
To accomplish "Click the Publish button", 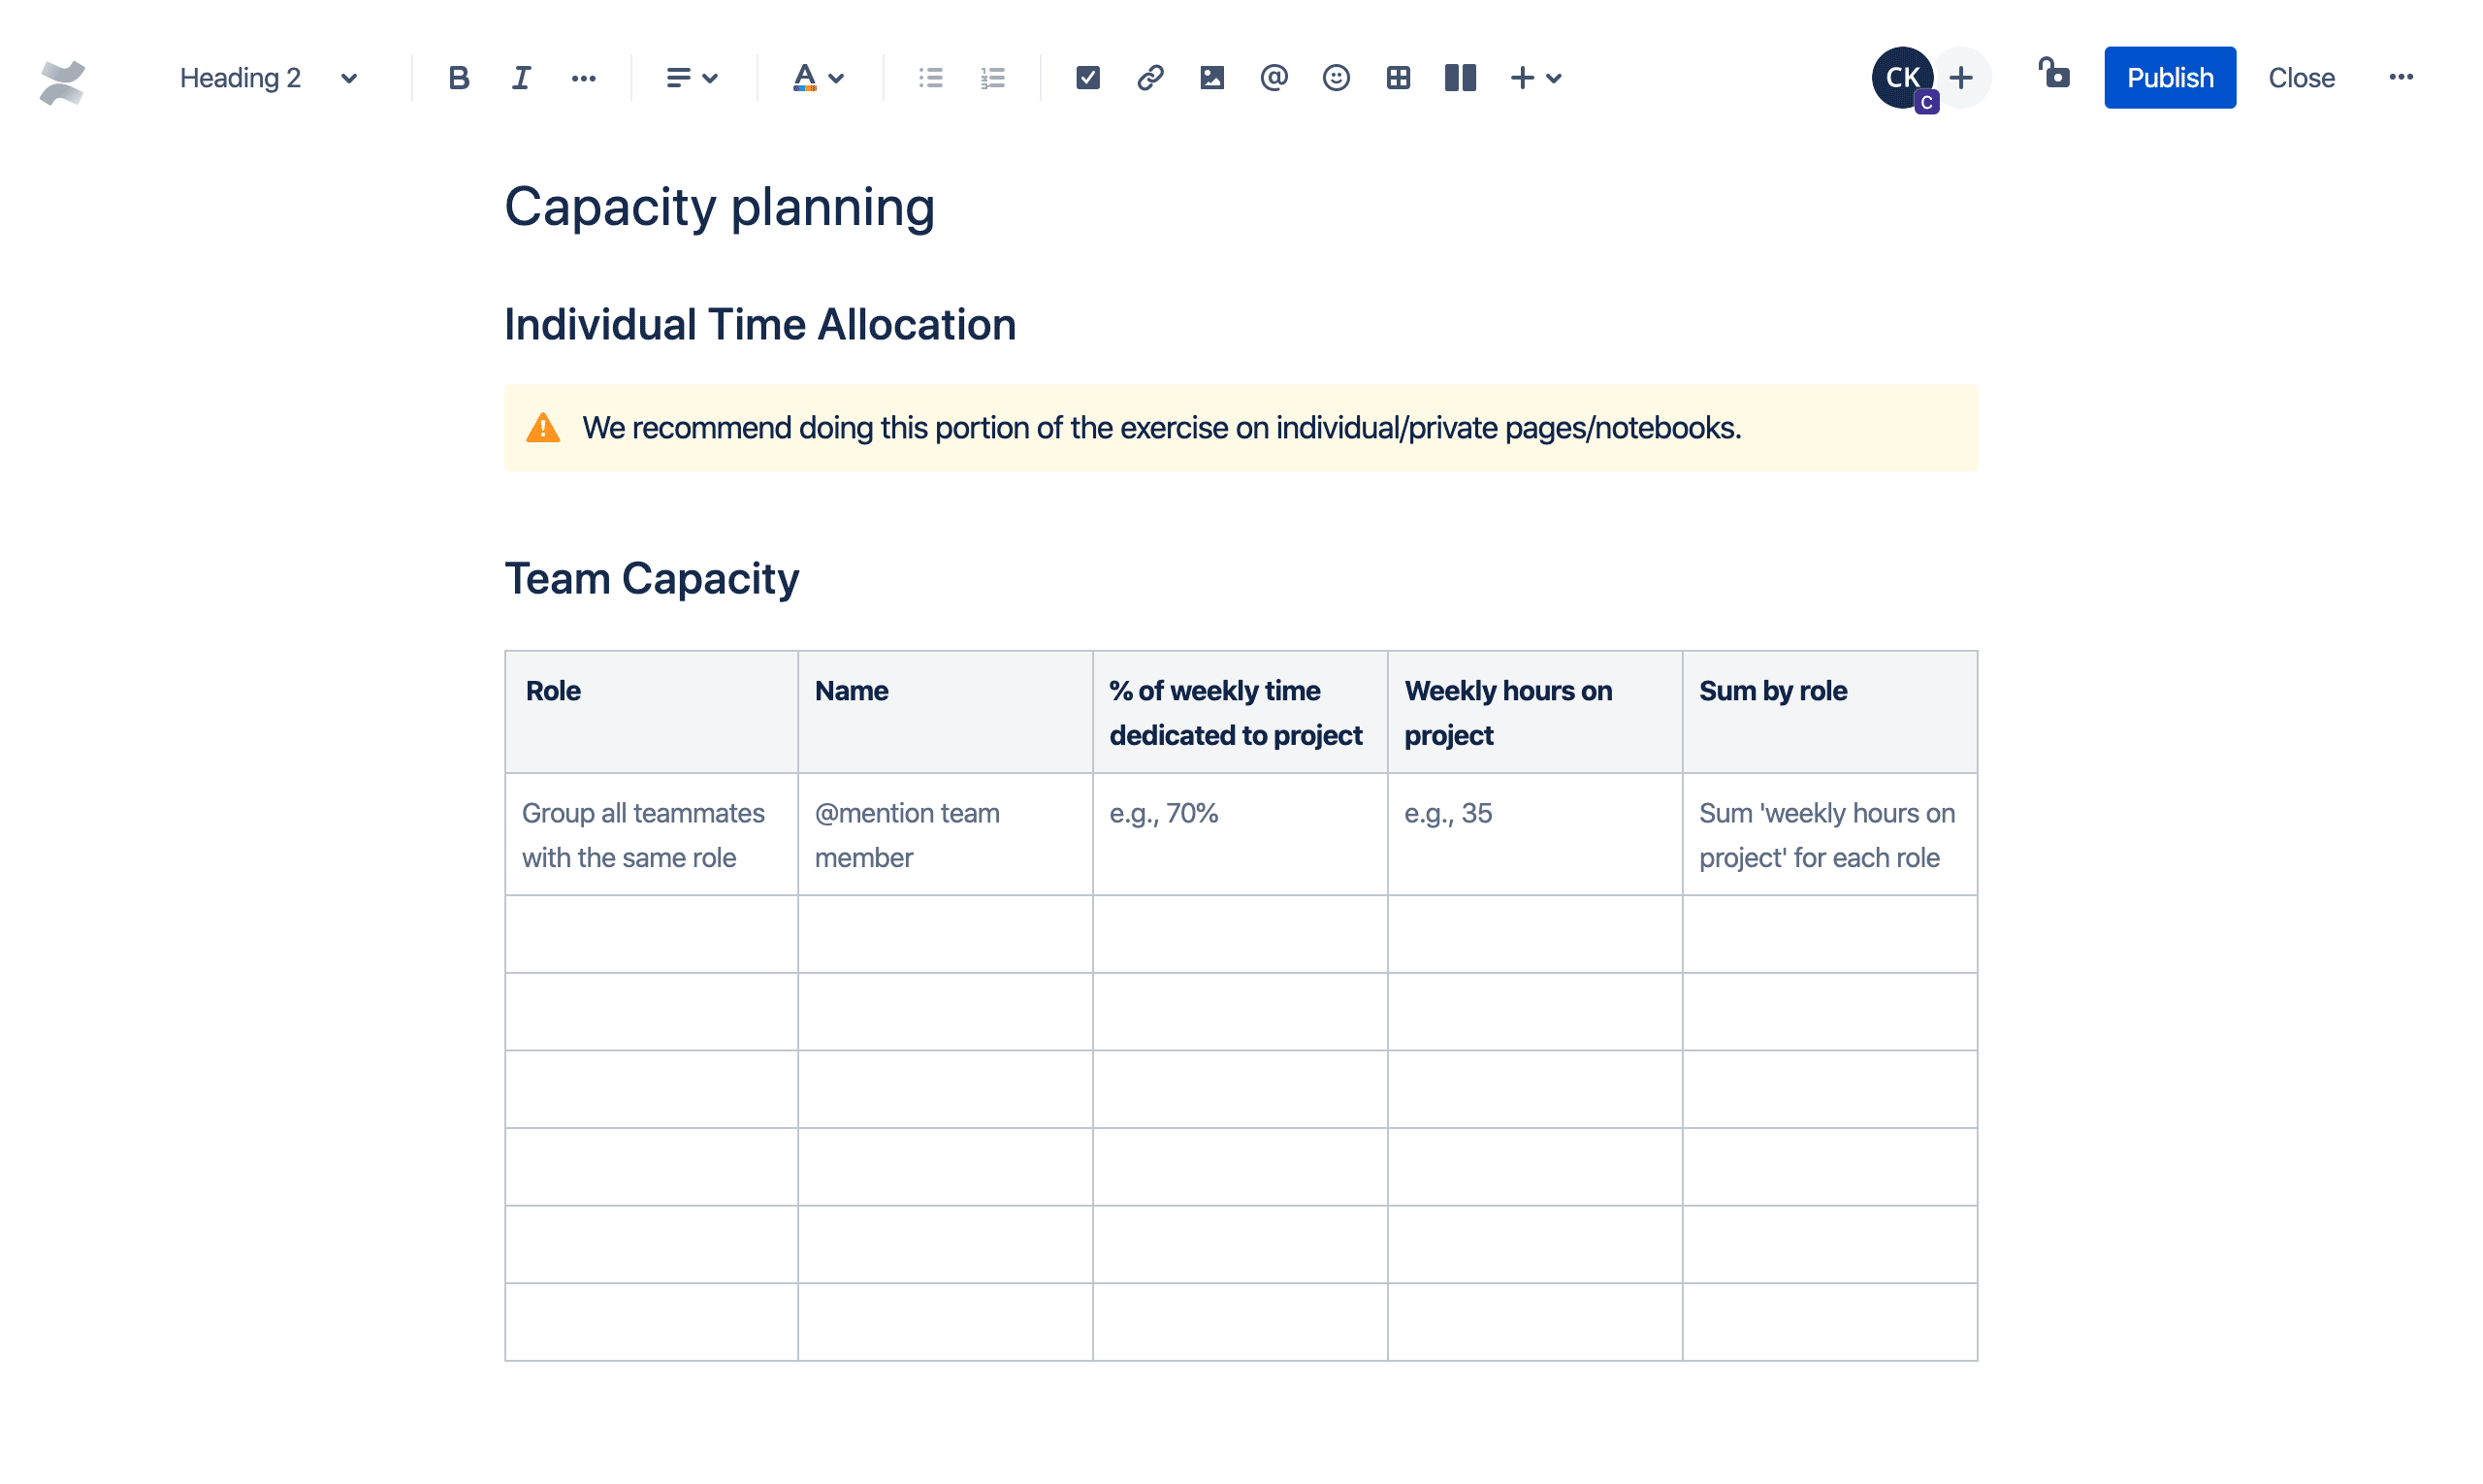I will click(x=2169, y=76).
